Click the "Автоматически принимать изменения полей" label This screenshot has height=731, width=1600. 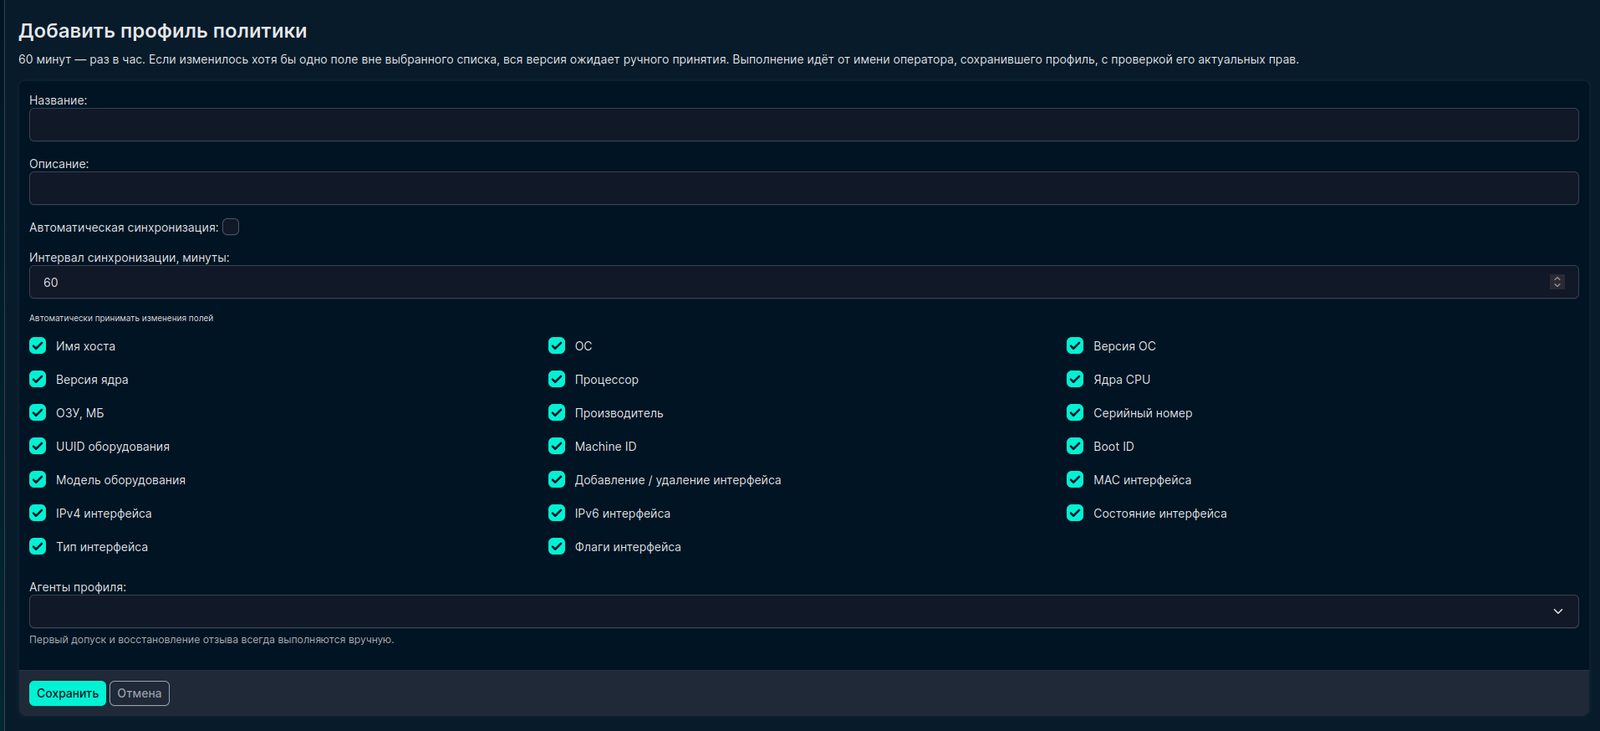click(121, 318)
